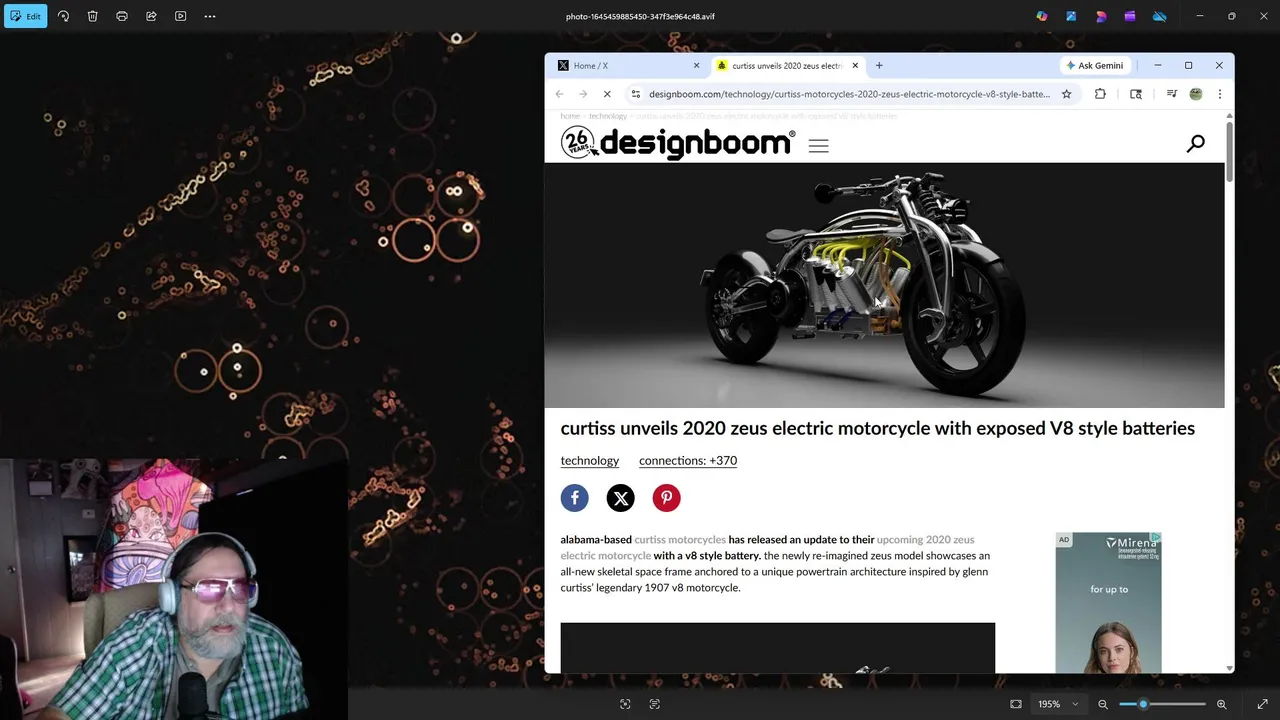Open the 195% zoom dropdown

(1056, 704)
